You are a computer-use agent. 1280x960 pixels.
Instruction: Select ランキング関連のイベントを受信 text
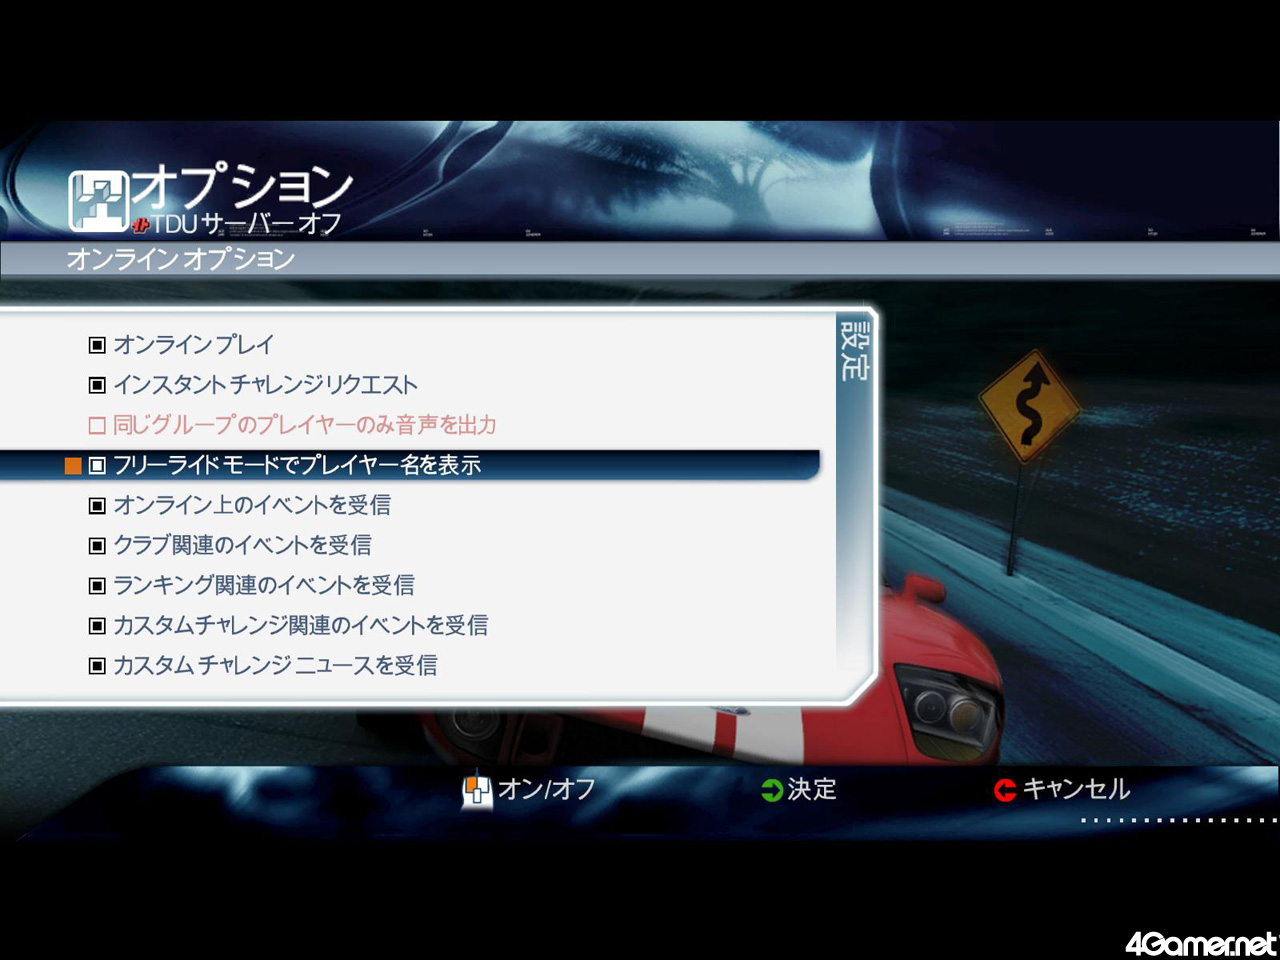click(x=264, y=585)
